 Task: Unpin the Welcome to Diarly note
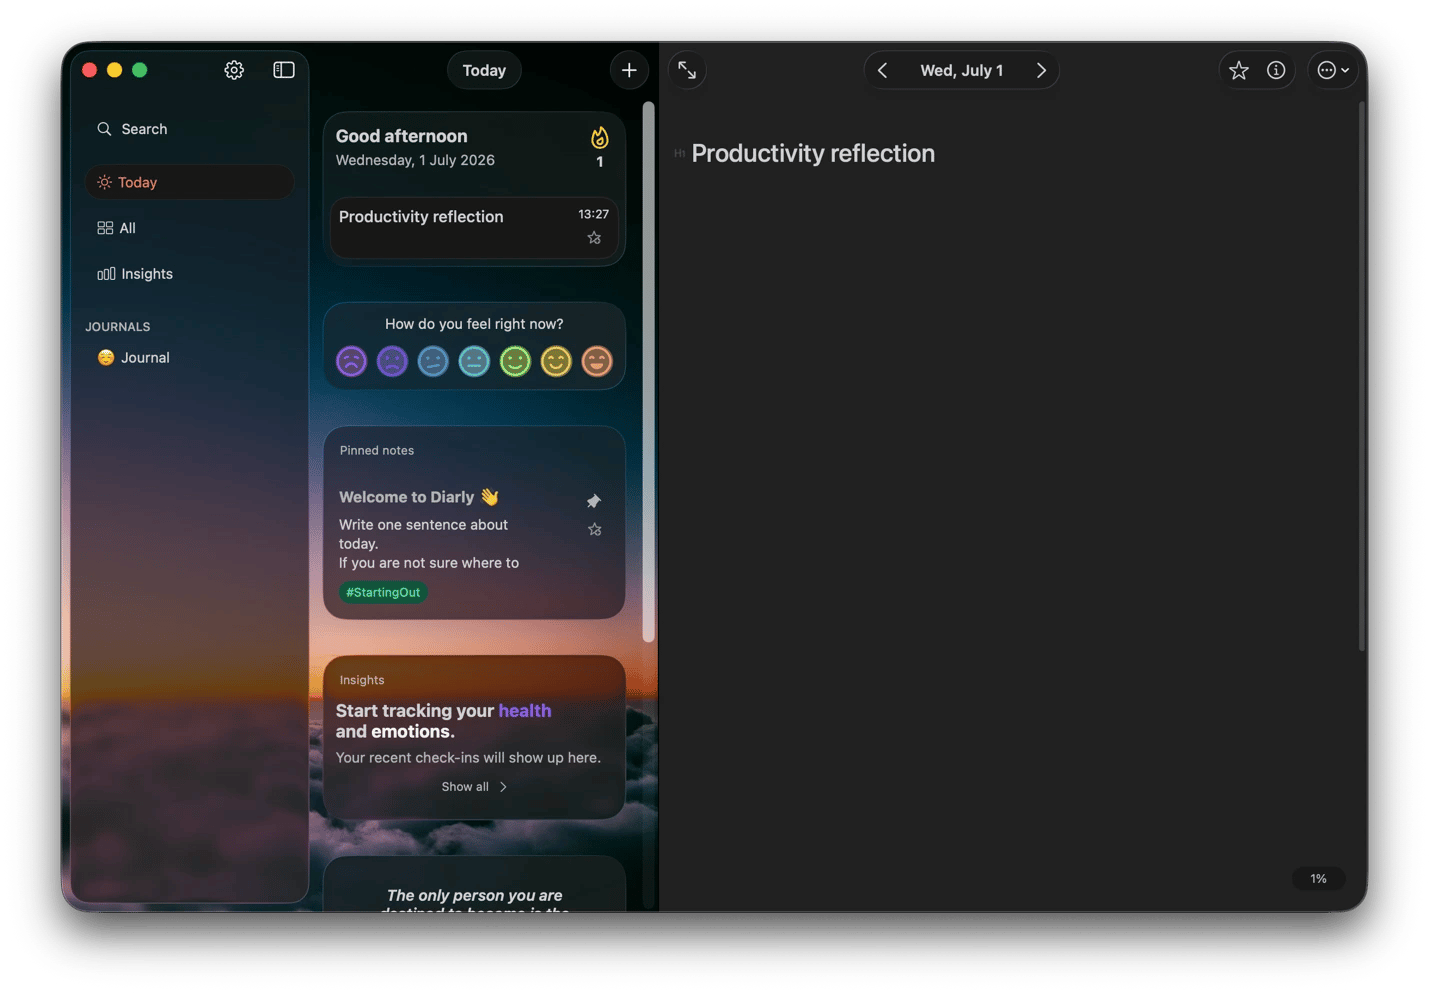click(594, 501)
